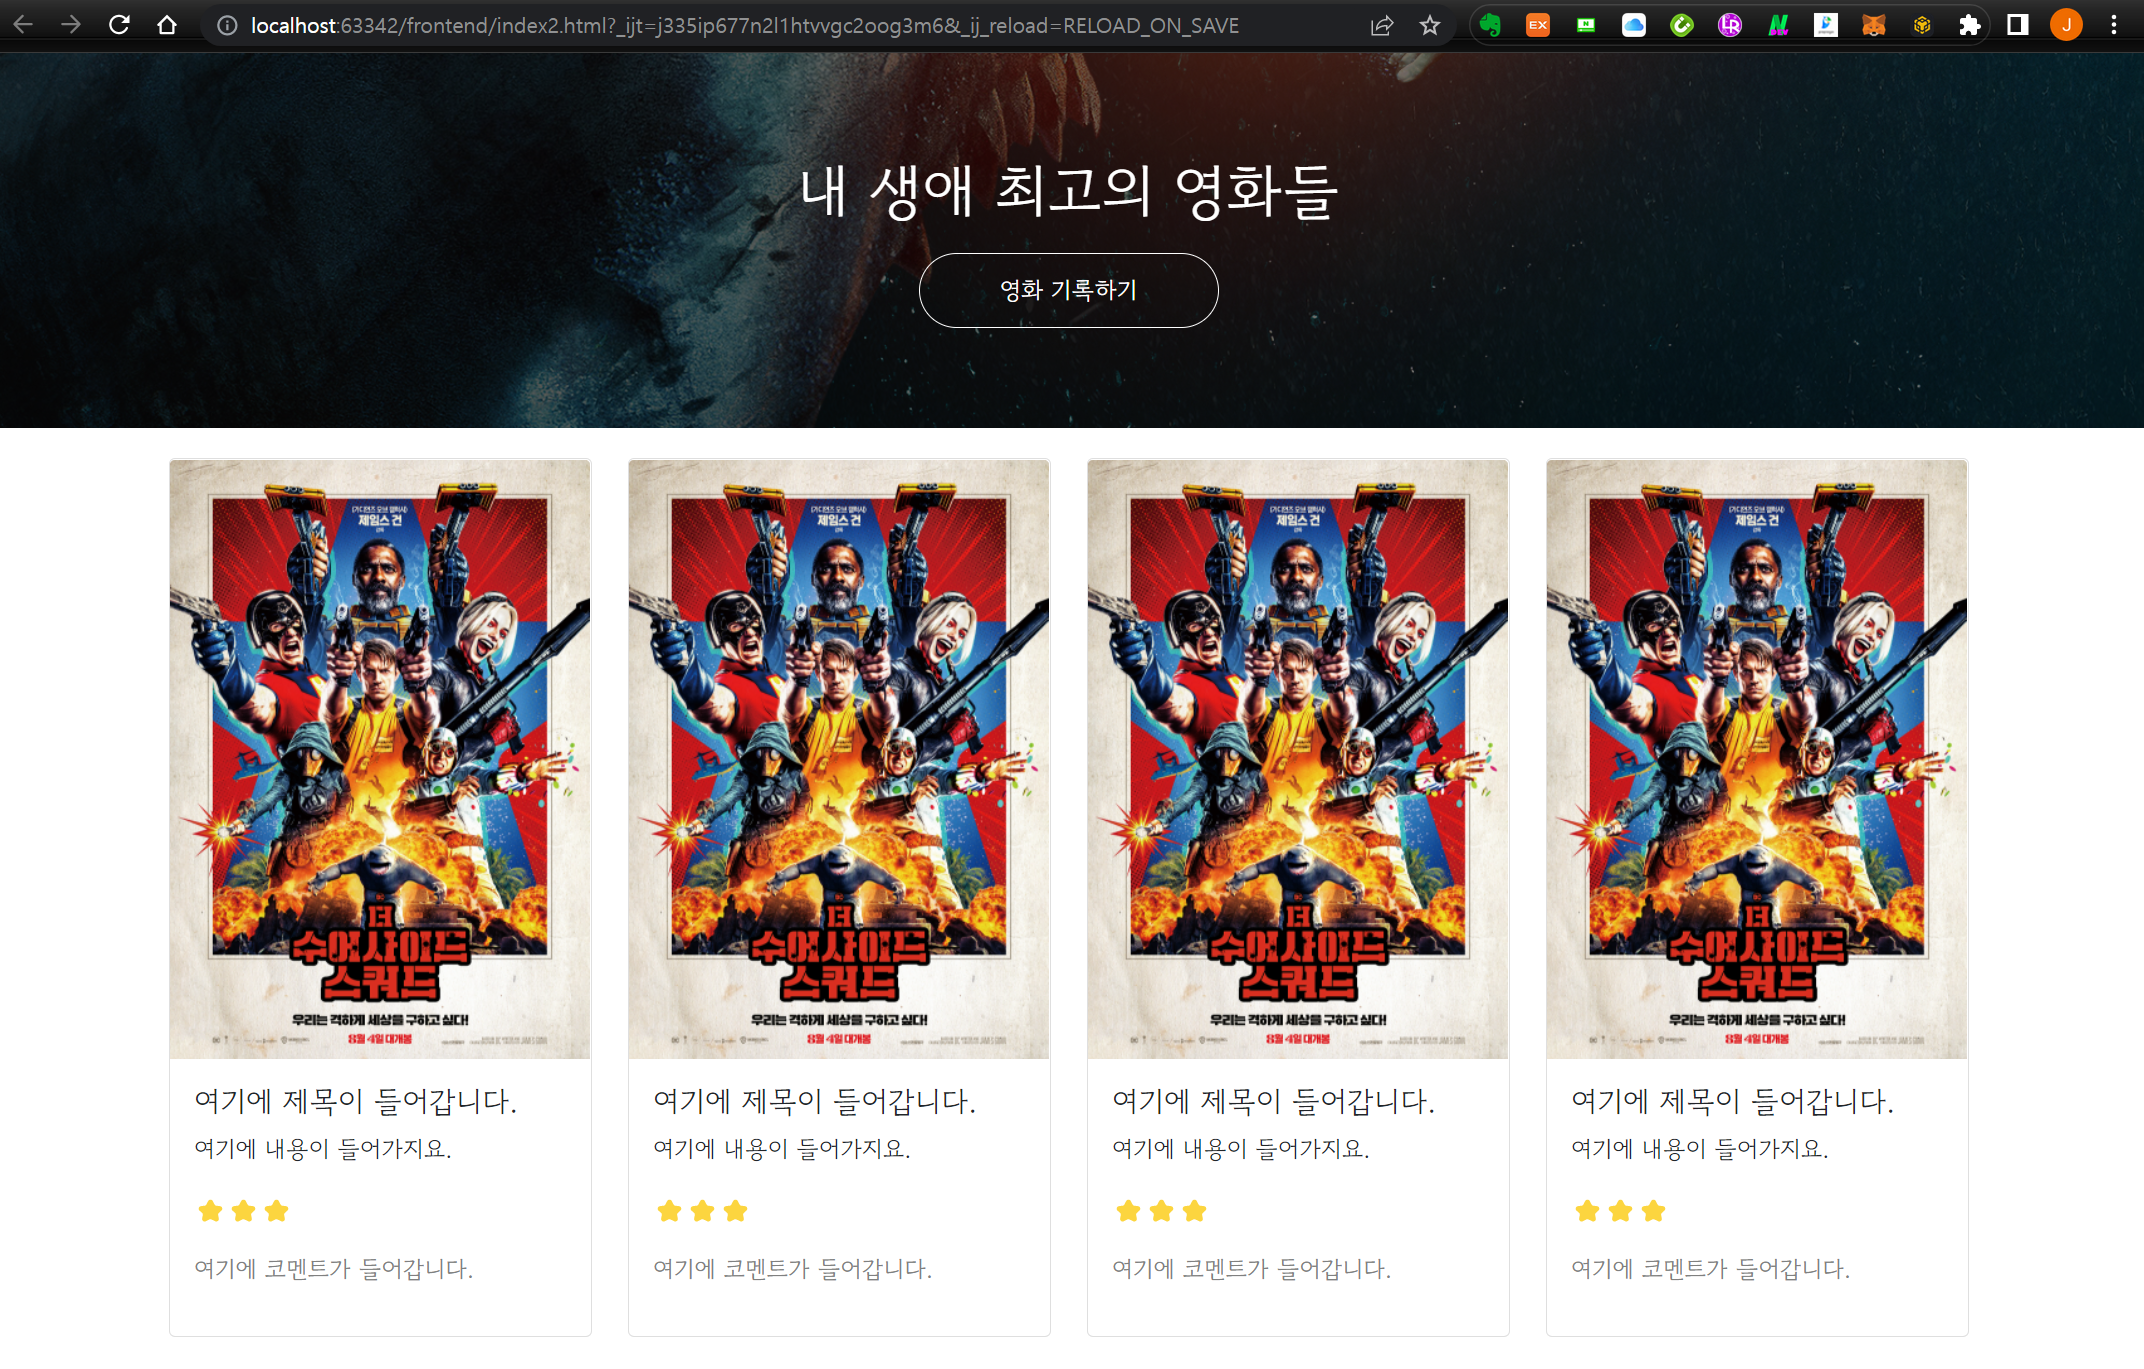Bookmark this page with star icon
The width and height of the screenshot is (2144, 1369).
[x=1430, y=25]
